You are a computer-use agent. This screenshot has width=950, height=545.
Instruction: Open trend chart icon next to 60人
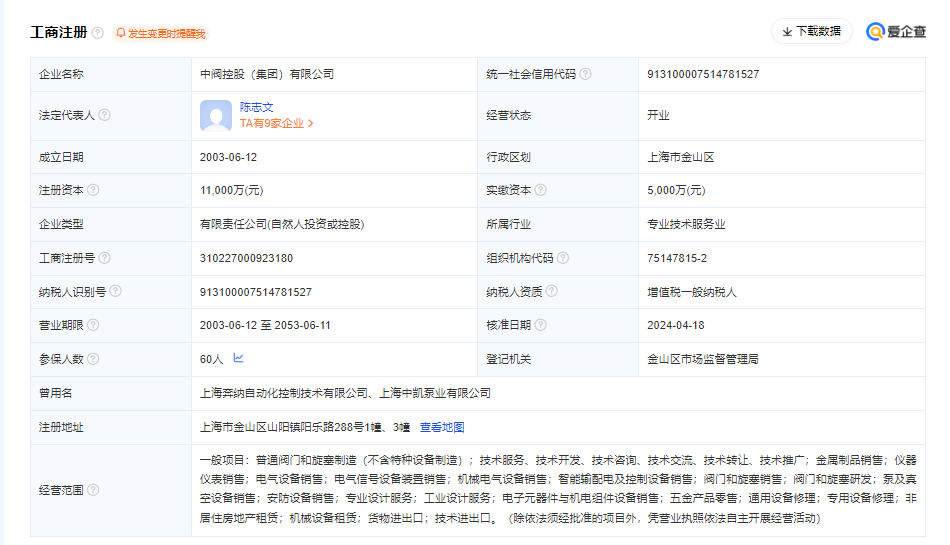coord(238,358)
